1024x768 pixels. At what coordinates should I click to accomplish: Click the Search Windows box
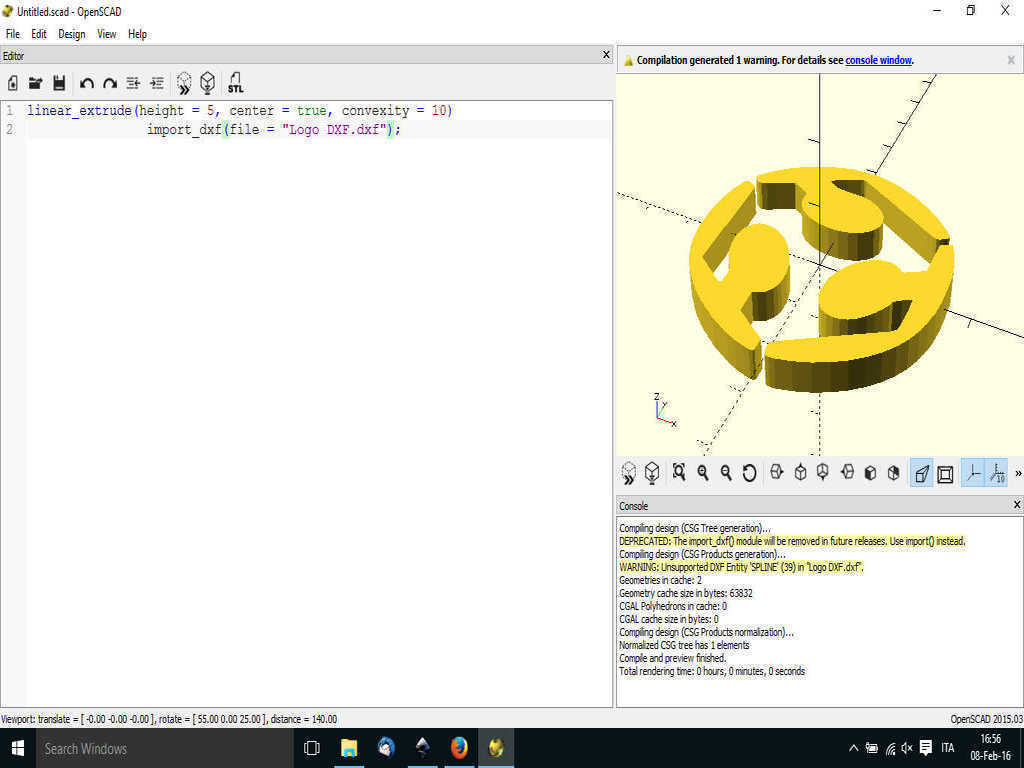(163, 748)
